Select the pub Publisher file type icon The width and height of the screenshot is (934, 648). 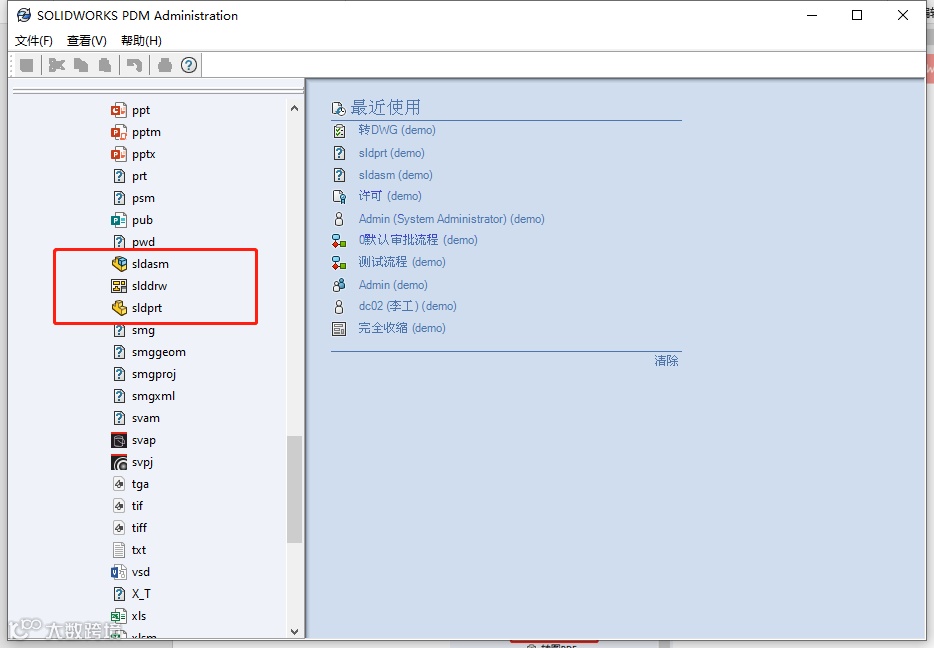pos(119,220)
